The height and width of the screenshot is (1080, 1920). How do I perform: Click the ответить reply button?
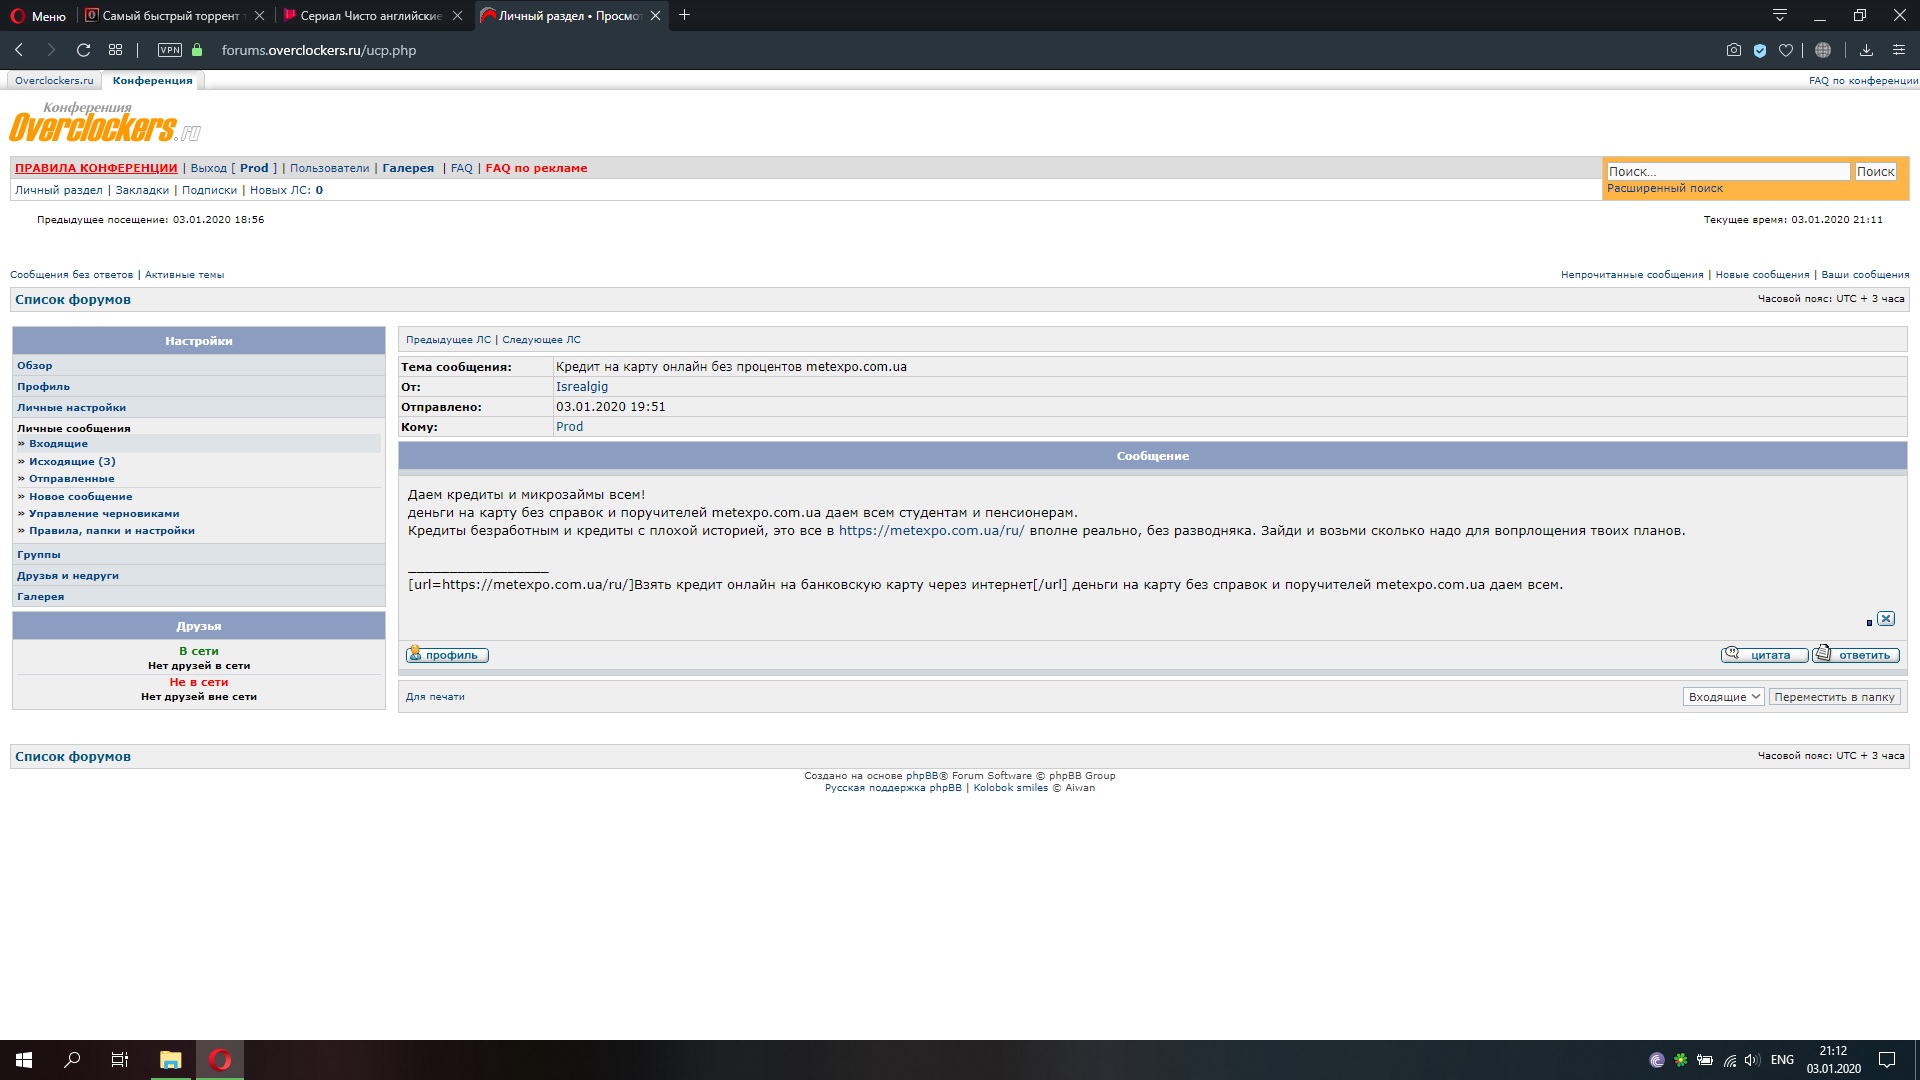[1856, 655]
